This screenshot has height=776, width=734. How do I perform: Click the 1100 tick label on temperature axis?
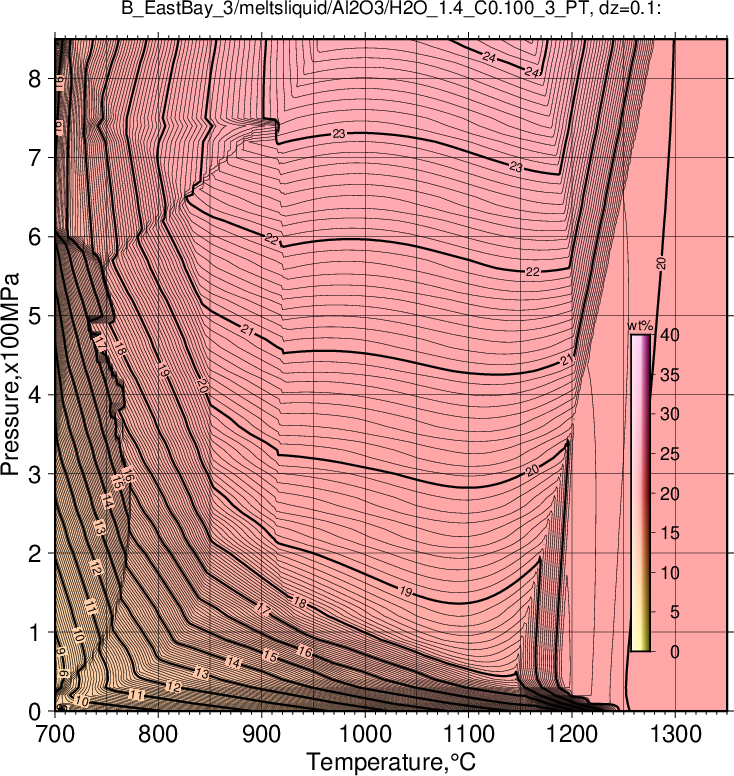[x=469, y=734]
